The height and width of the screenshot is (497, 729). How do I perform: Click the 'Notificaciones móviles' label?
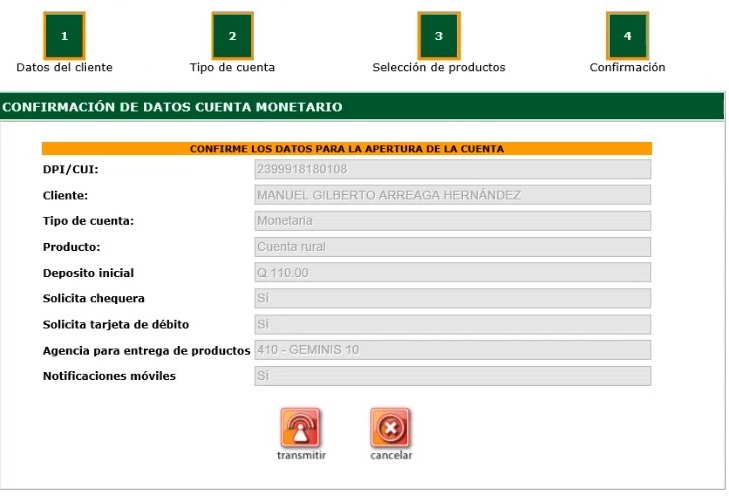[109, 376]
